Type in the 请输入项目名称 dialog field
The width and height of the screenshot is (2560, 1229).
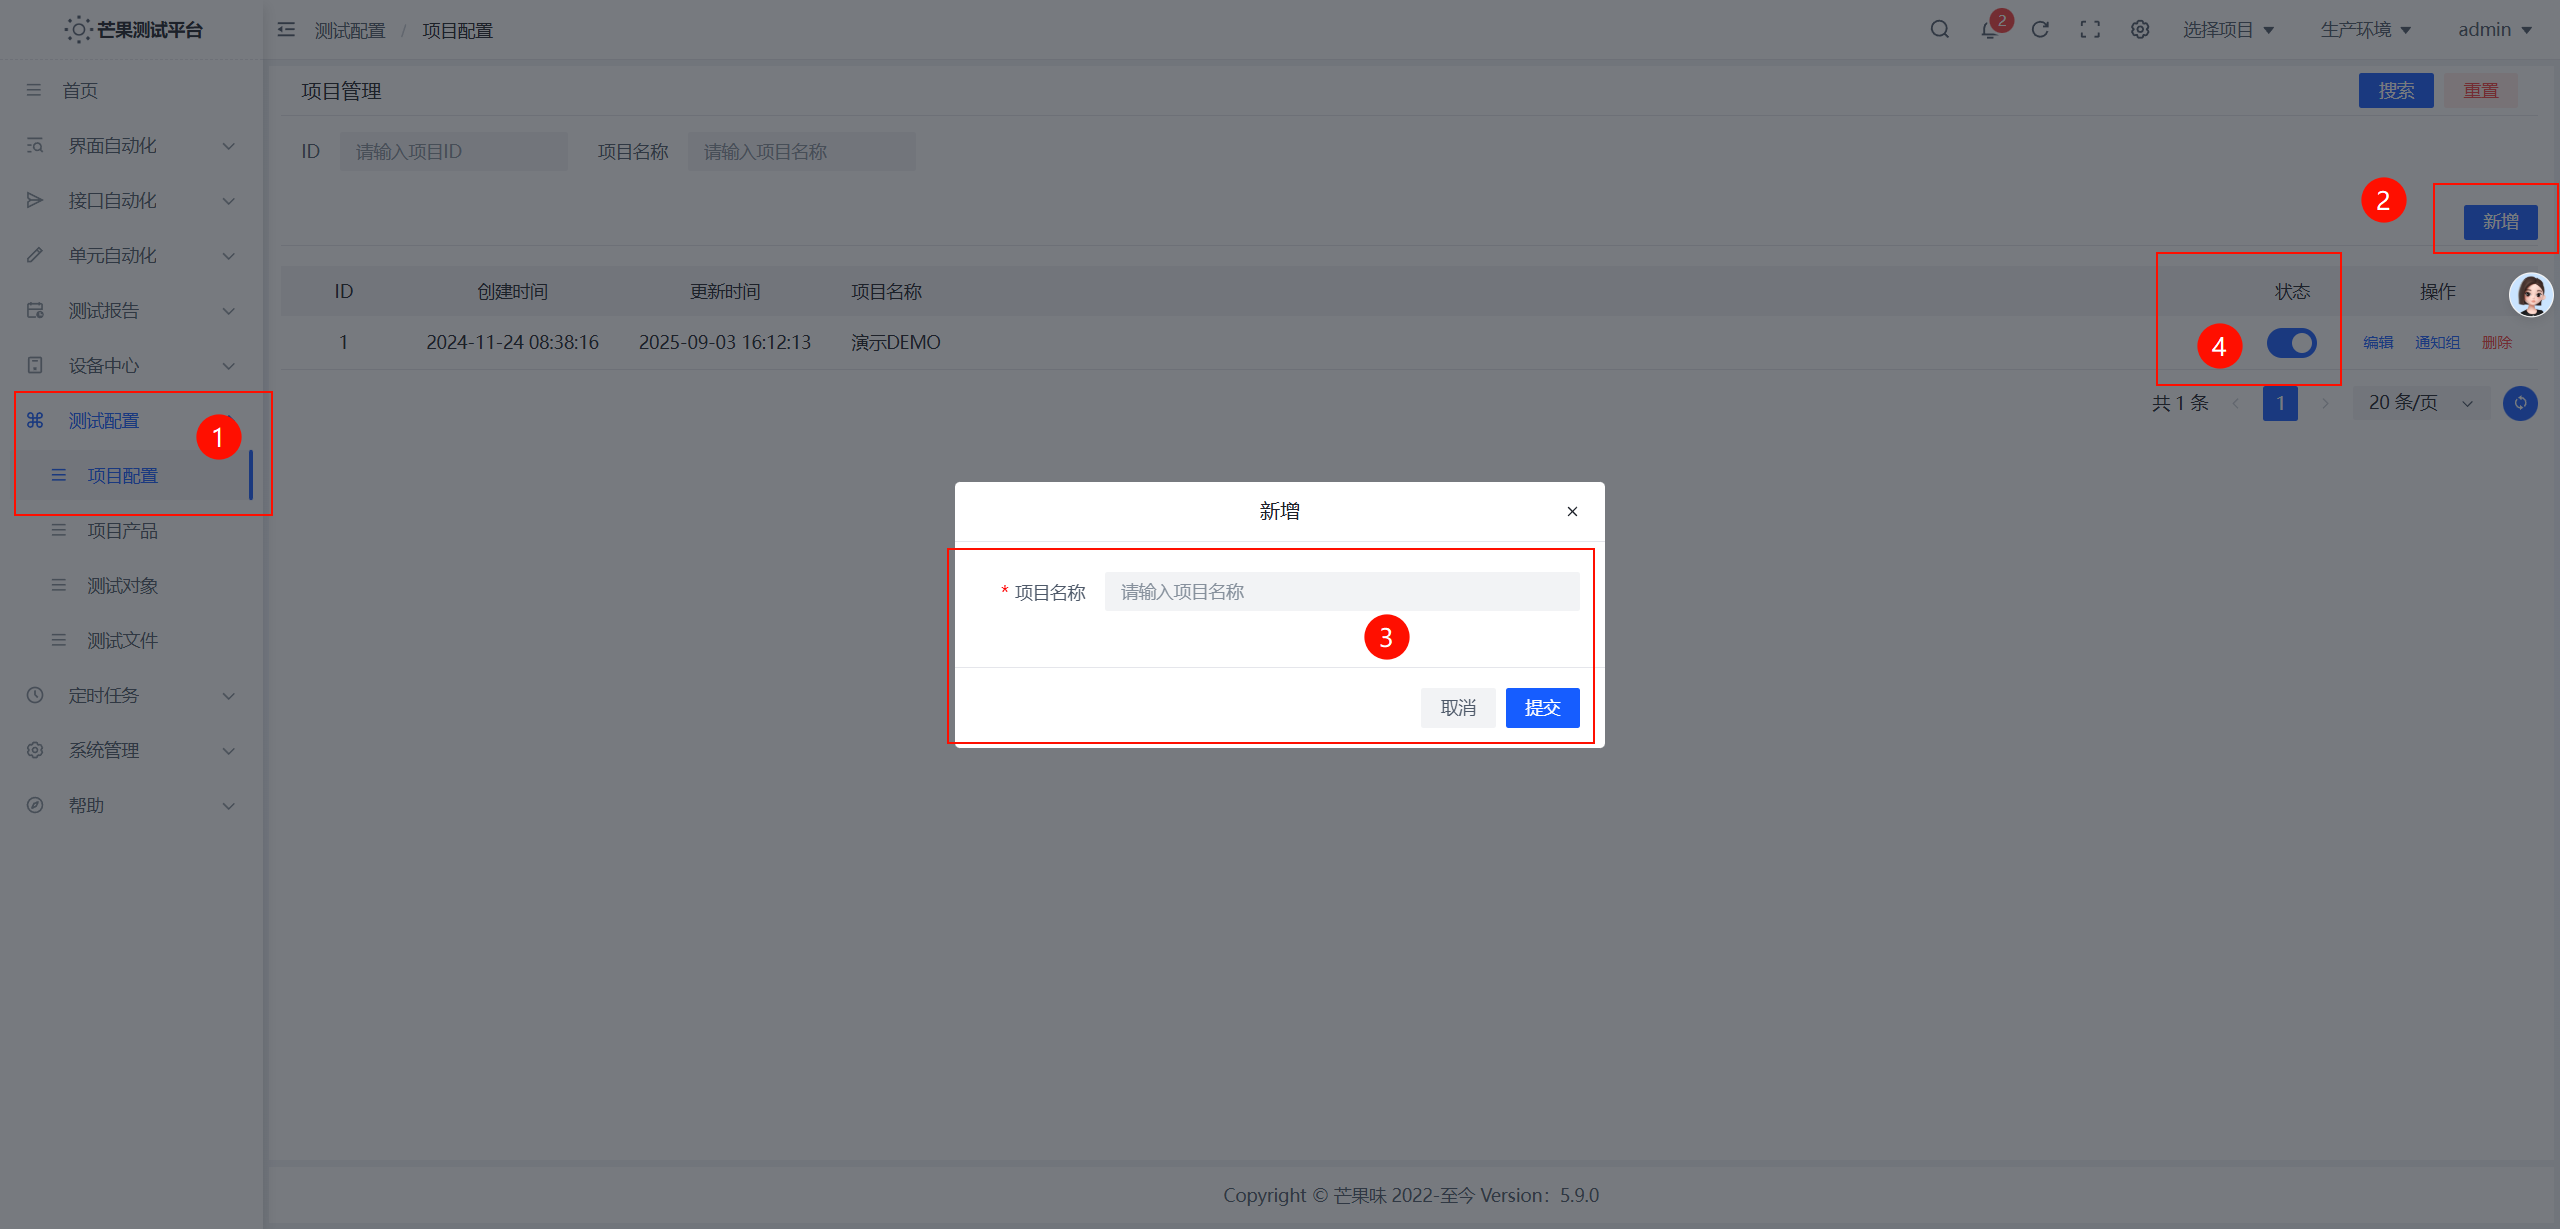(1340, 591)
